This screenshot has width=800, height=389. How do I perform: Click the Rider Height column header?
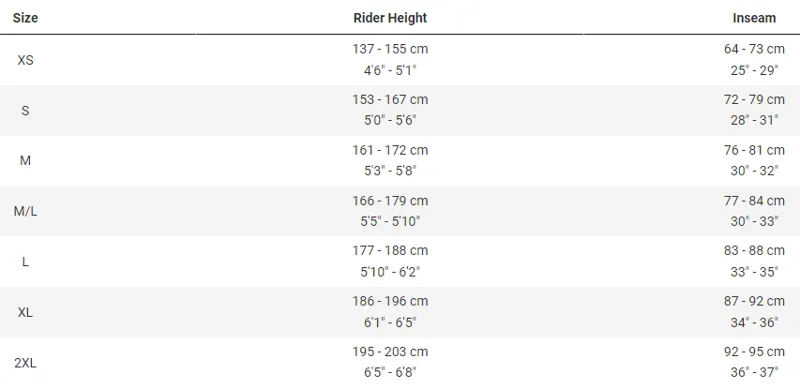pyautogui.click(x=390, y=18)
